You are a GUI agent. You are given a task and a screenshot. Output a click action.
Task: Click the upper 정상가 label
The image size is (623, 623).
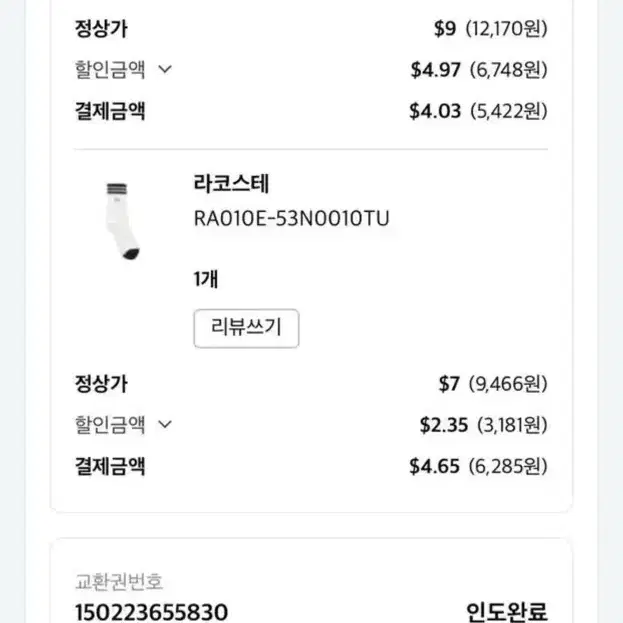point(101,29)
